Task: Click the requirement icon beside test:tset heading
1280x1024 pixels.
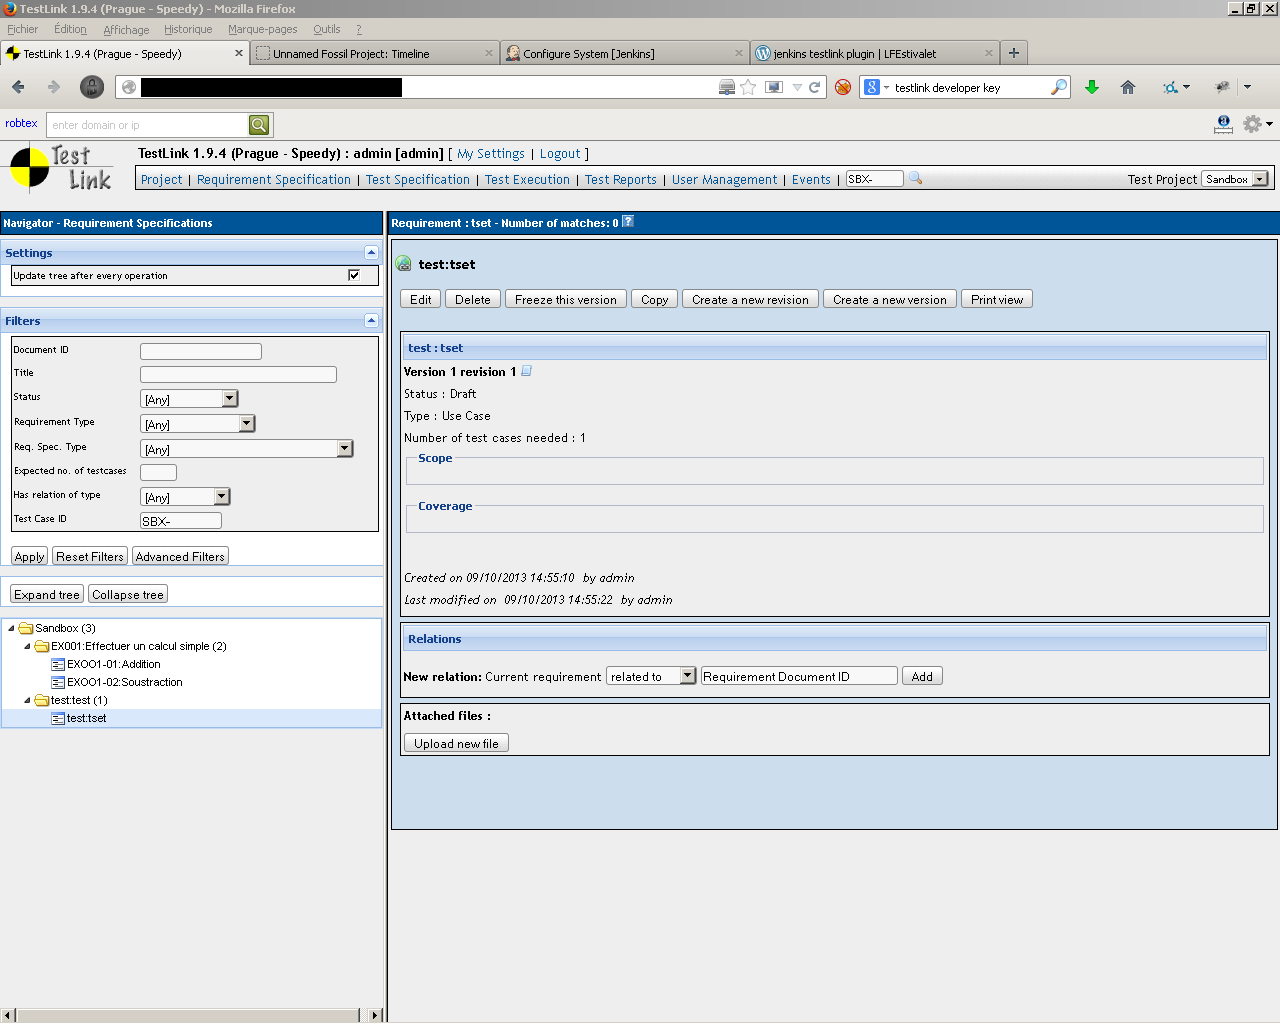Action: pyautogui.click(x=404, y=264)
